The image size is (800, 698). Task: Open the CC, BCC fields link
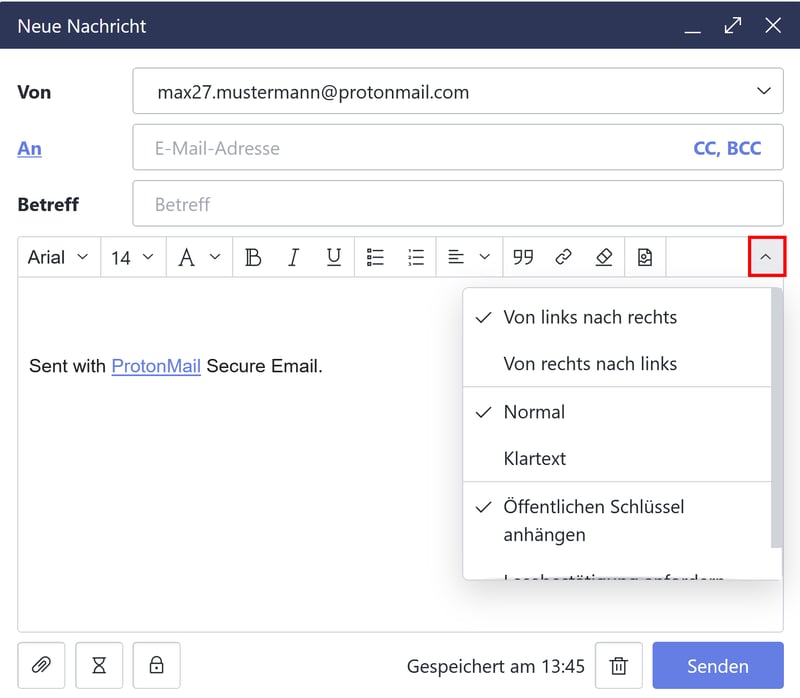pos(727,148)
